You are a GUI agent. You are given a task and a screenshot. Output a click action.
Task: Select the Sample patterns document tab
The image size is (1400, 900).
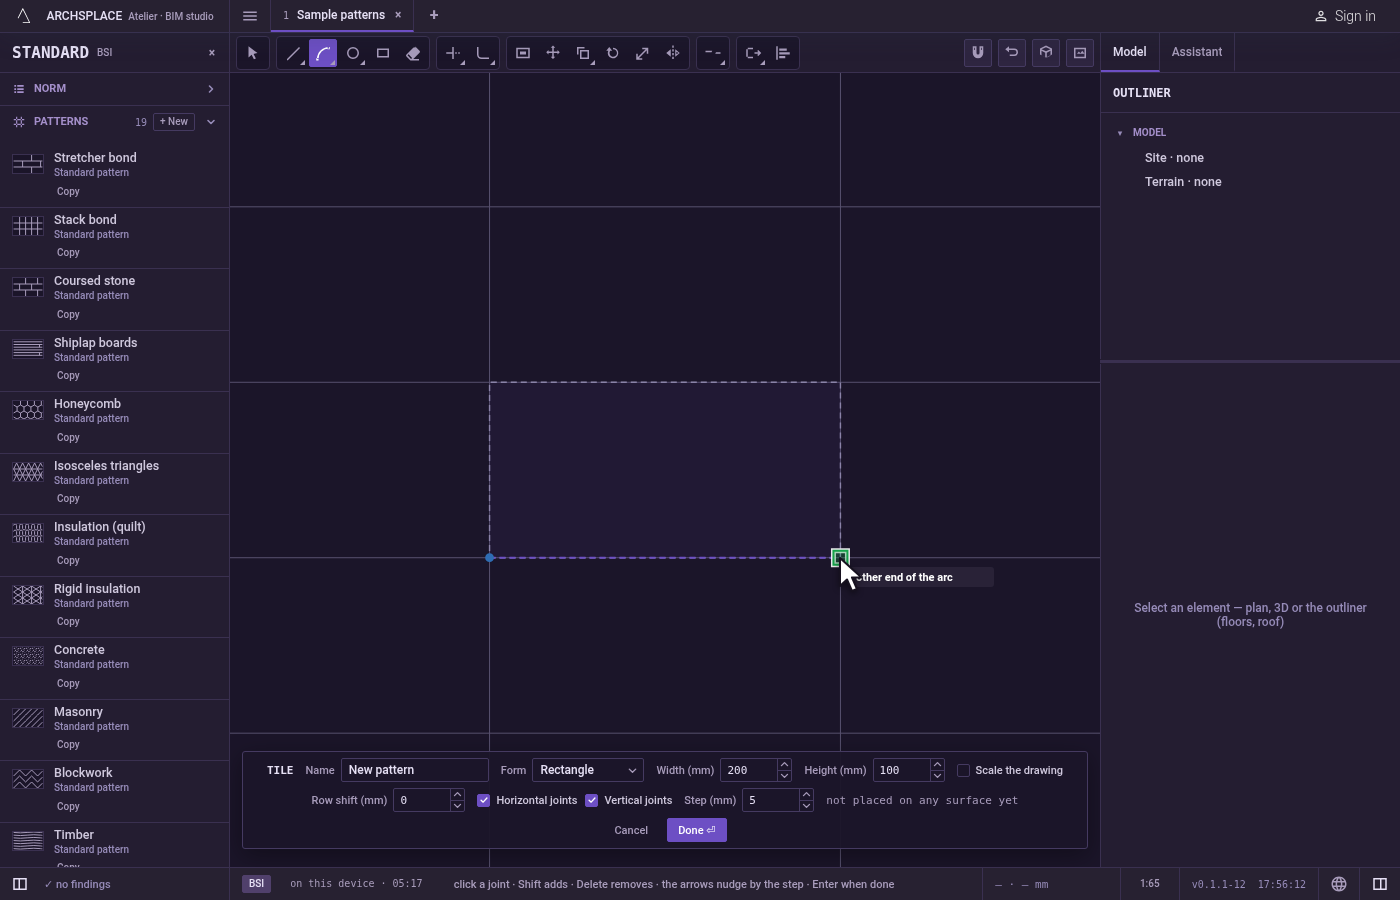coord(340,15)
